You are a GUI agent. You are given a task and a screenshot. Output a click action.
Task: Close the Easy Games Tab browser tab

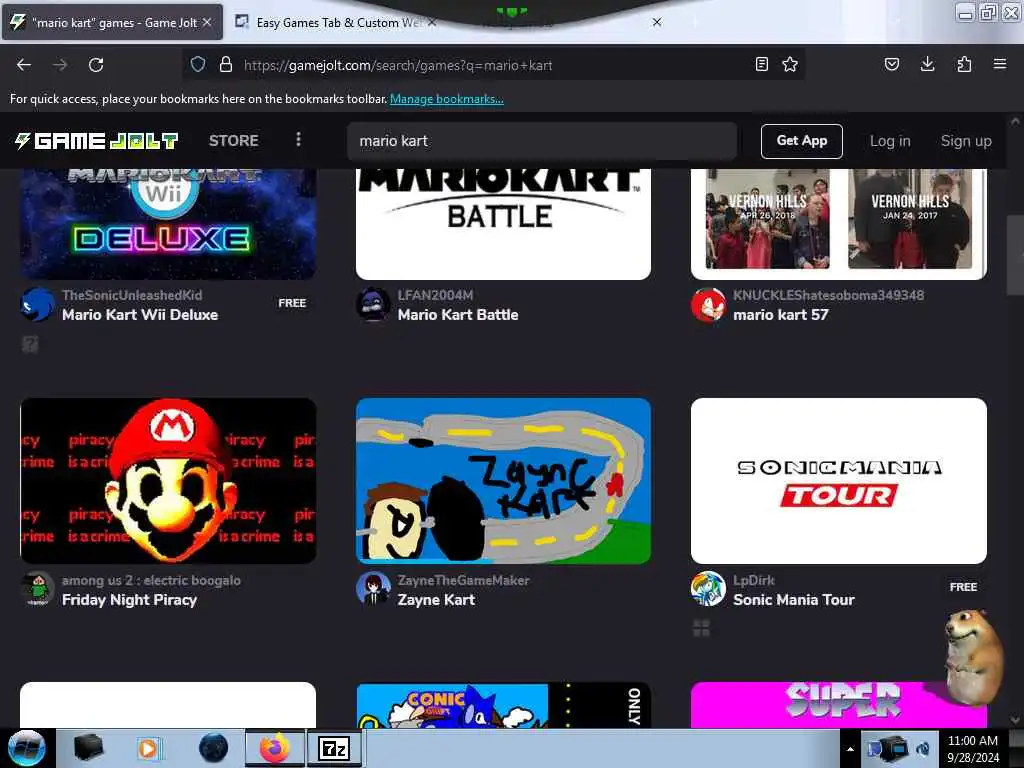(432, 22)
